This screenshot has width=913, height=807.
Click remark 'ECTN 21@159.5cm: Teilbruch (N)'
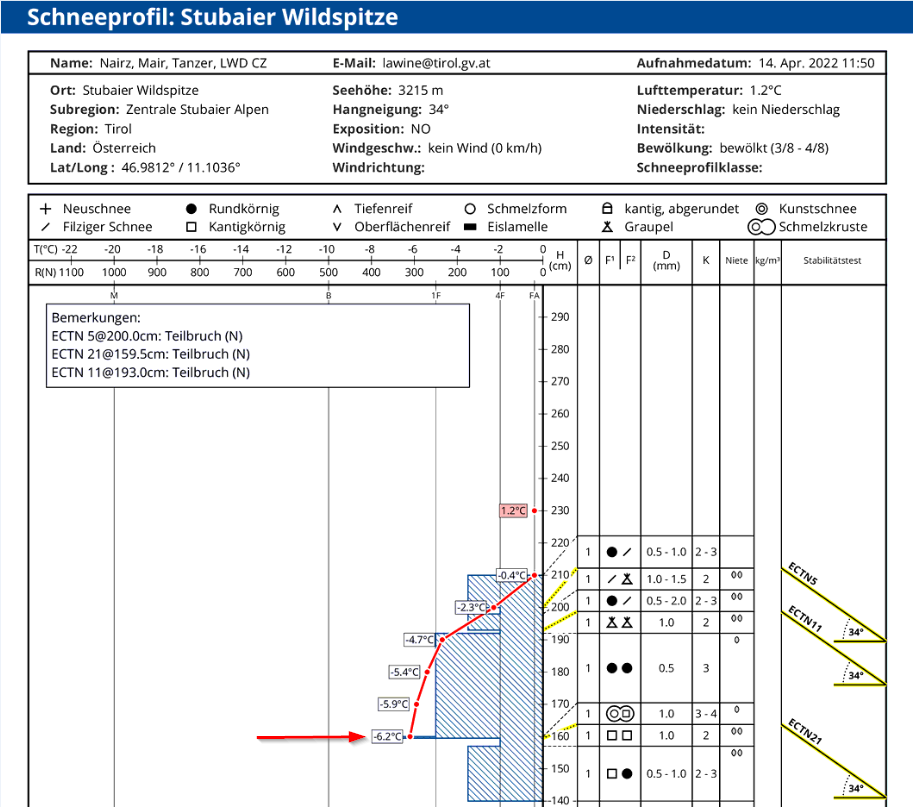[x=151, y=354]
